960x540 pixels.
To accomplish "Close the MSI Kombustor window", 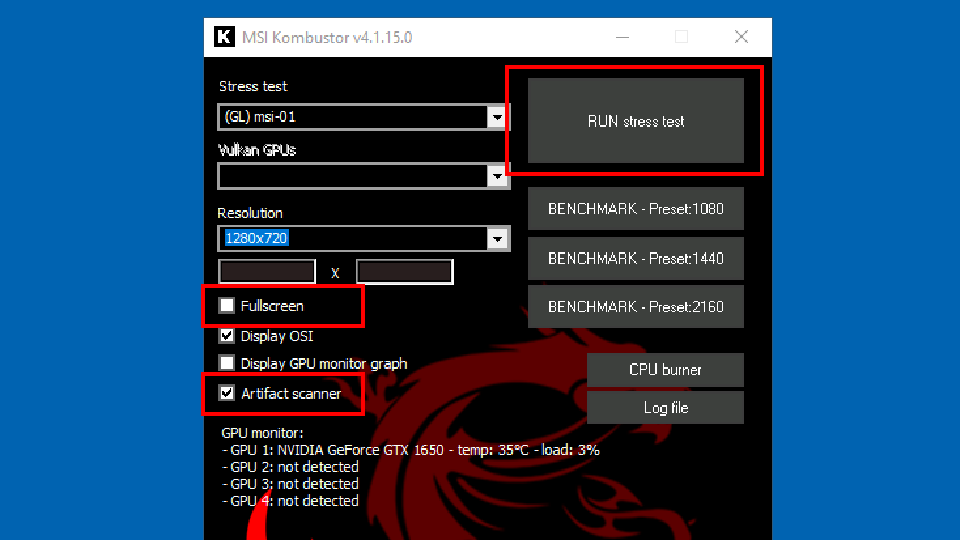I will 741,37.
